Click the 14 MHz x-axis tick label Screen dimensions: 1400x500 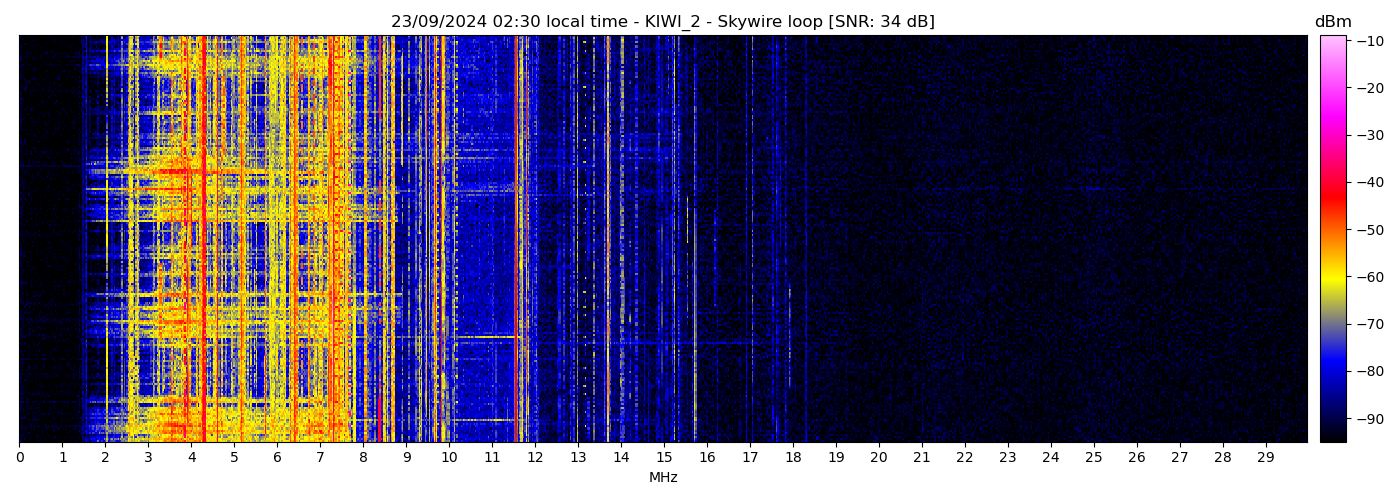coord(621,458)
